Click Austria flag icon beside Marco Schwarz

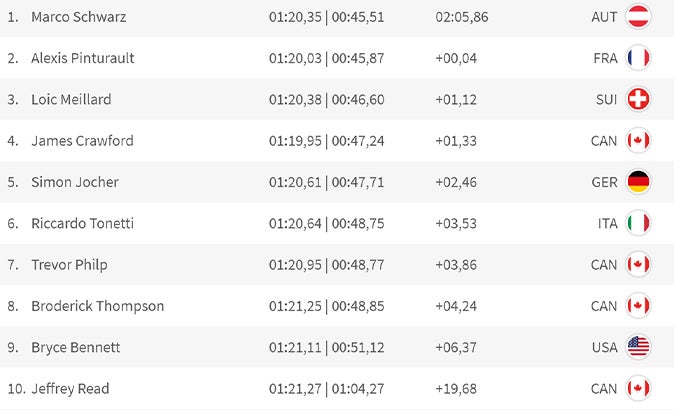point(637,17)
